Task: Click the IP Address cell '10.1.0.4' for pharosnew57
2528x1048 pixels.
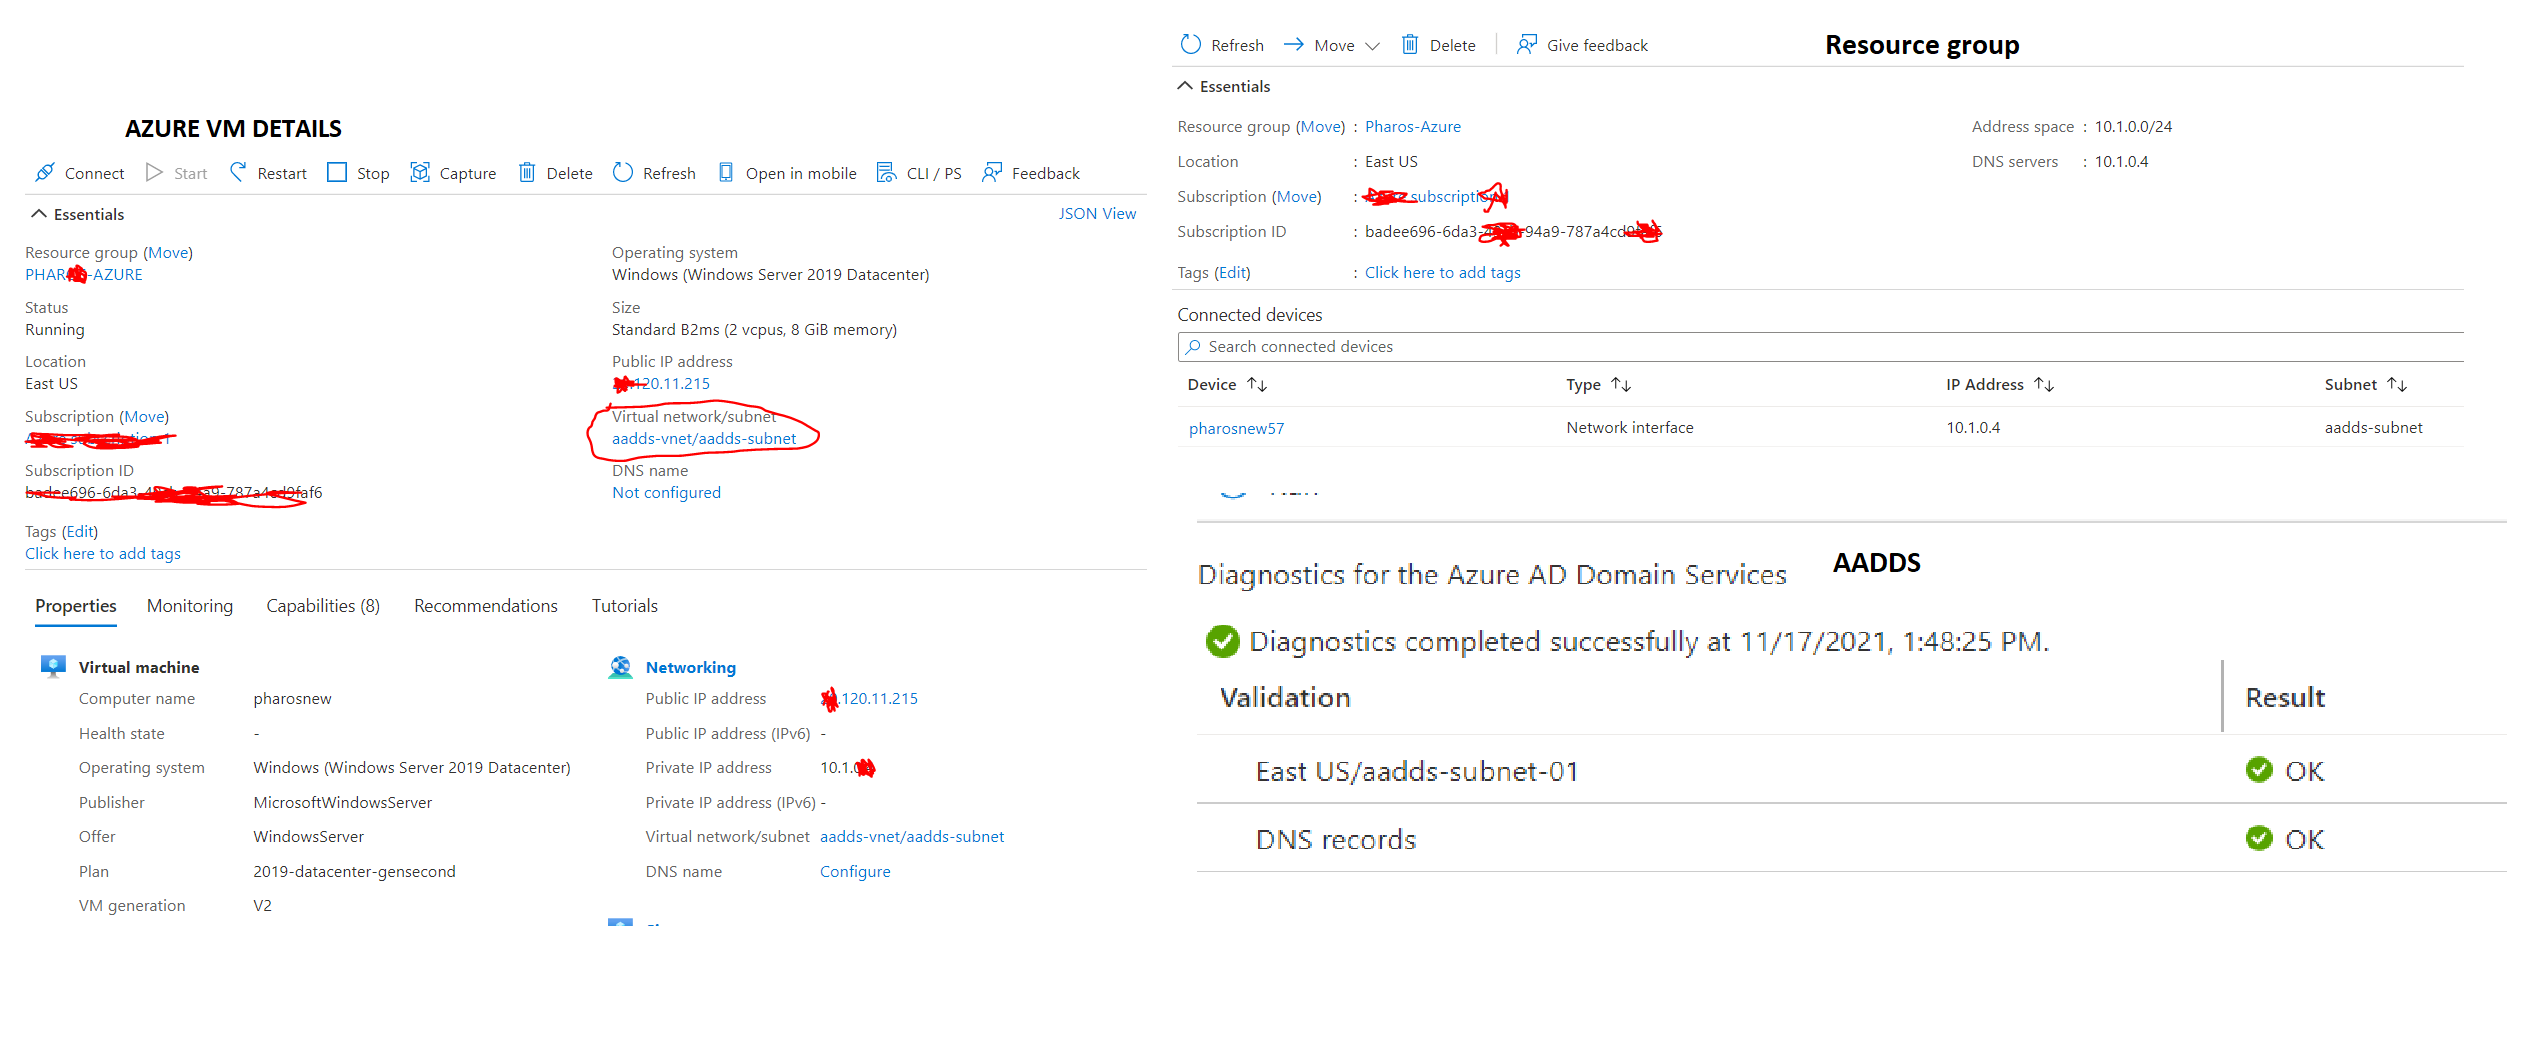Action: point(1973,428)
